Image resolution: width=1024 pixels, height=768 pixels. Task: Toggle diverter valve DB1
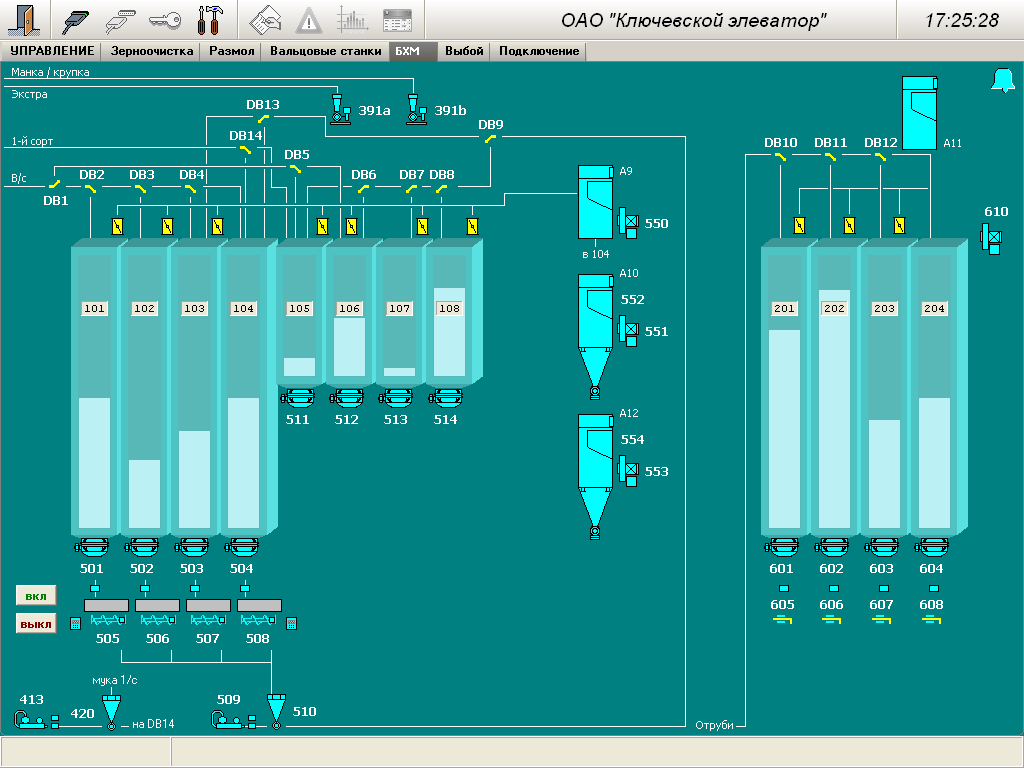[x=56, y=185]
